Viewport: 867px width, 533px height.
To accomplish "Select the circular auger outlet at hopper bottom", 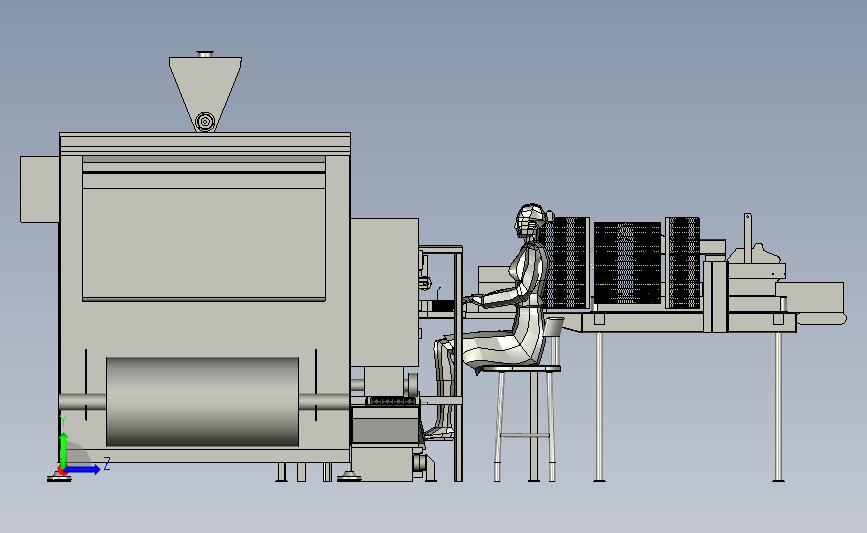I will point(205,121).
